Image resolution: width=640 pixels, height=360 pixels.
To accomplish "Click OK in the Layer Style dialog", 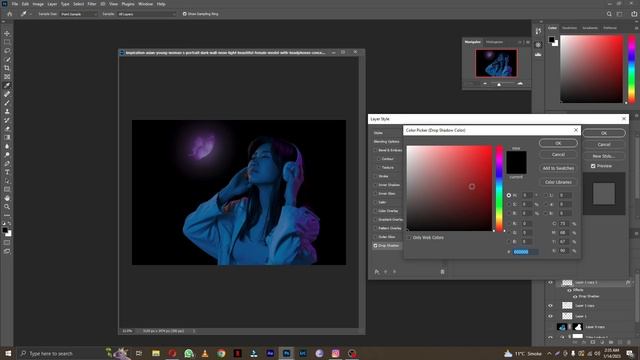I will pyautogui.click(x=604, y=133).
